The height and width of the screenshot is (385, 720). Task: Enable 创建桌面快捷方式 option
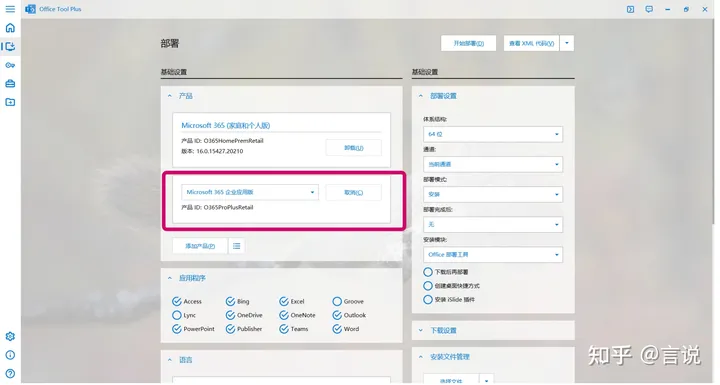(x=428, y=286)
